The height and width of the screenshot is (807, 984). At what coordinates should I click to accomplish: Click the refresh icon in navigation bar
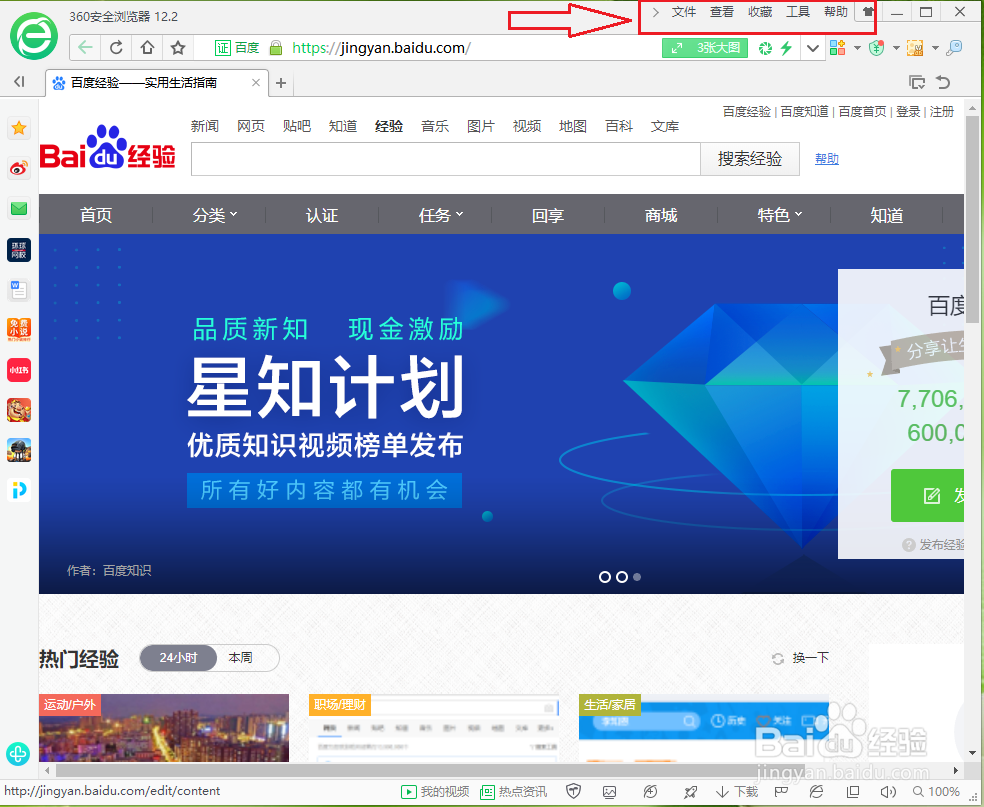click(115, 47)
